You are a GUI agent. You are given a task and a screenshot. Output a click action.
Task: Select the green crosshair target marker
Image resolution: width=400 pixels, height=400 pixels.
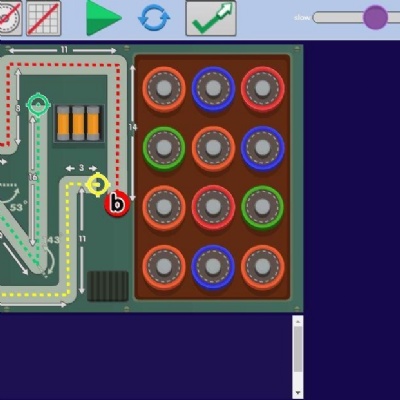point(38,105)
